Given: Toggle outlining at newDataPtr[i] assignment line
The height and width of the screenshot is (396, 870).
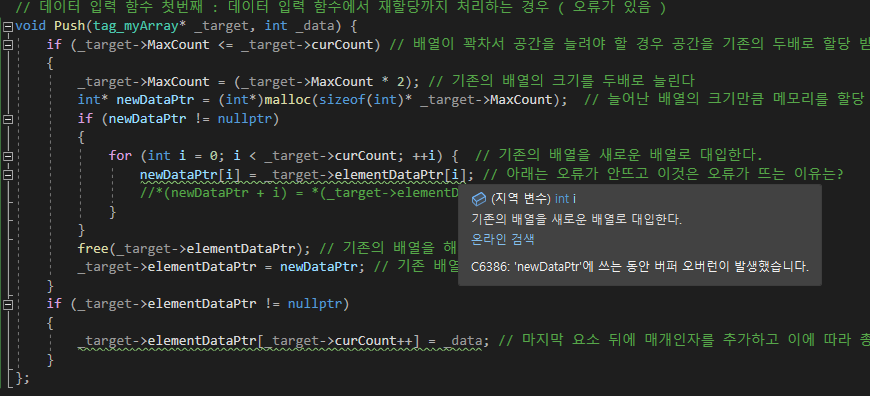Looking at the screenshot, I should coord(7,175).
